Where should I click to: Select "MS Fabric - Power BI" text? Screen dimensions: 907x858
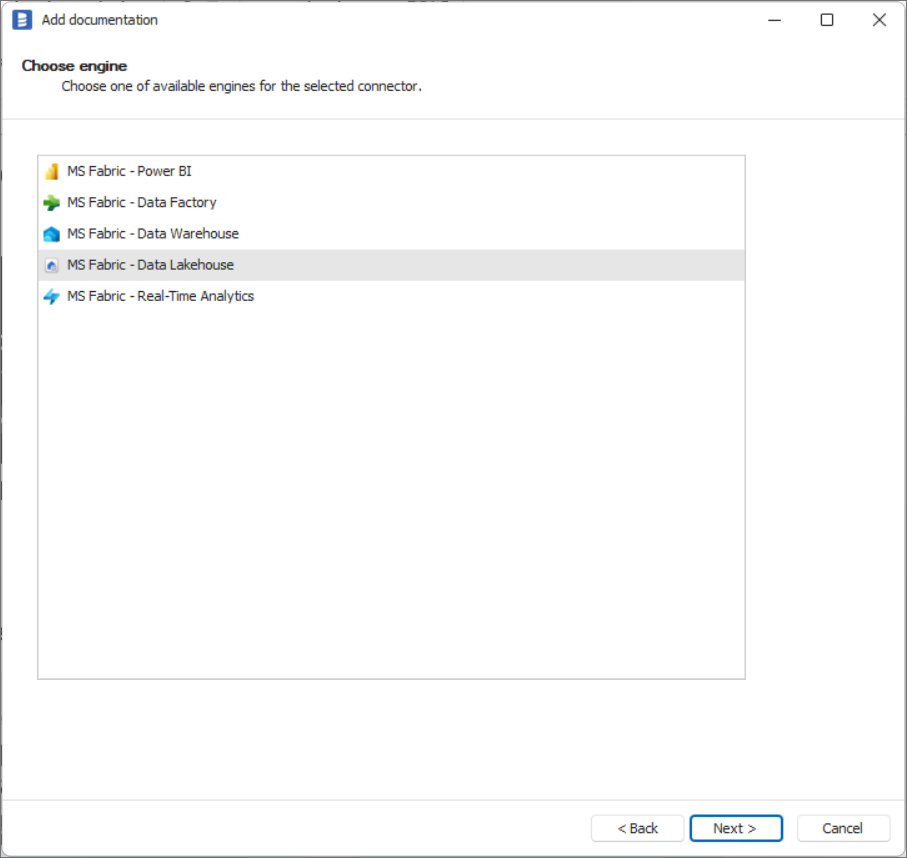(129, 171)
